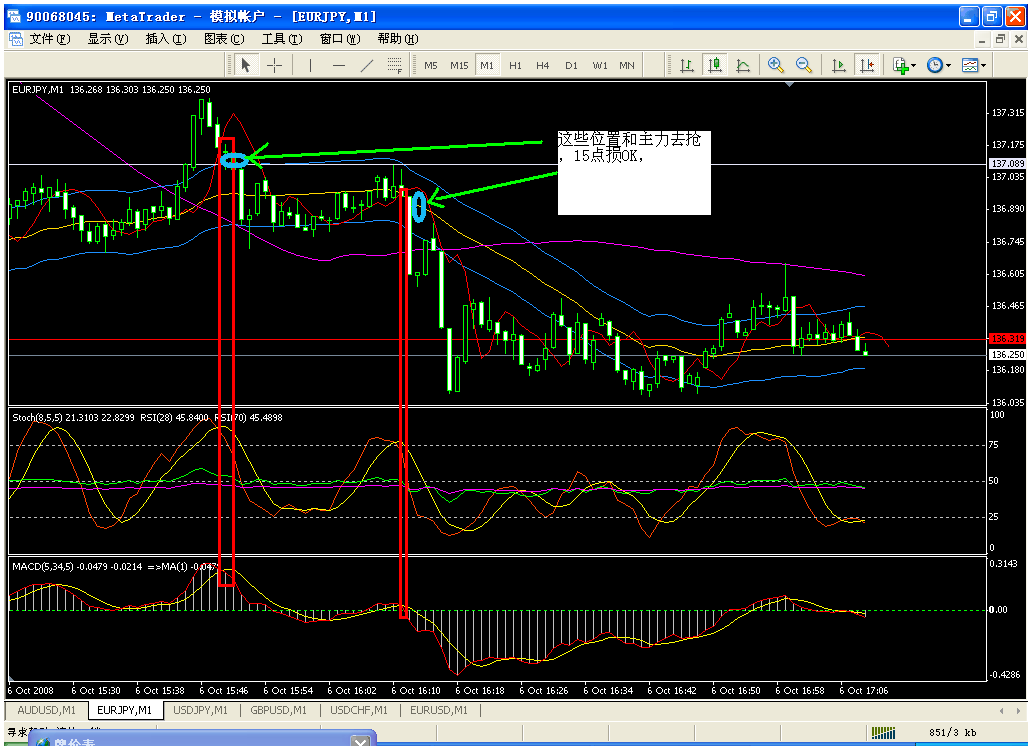Image resolution: width=1032 pixels, height=746 pixels.
Task: Toggle chart auto scroll
Action: pos(838,65)
